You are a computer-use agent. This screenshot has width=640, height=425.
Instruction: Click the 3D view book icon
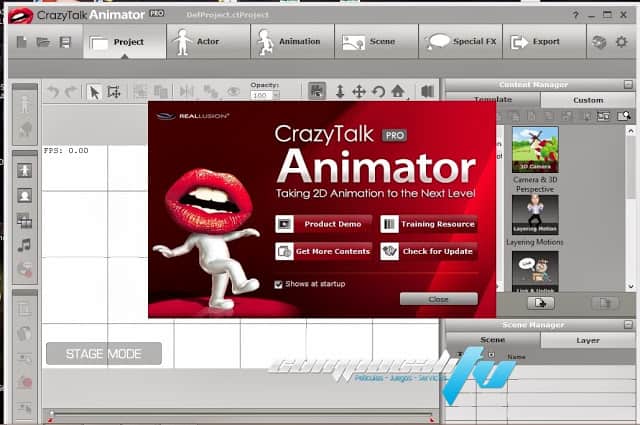pos(427,91)
